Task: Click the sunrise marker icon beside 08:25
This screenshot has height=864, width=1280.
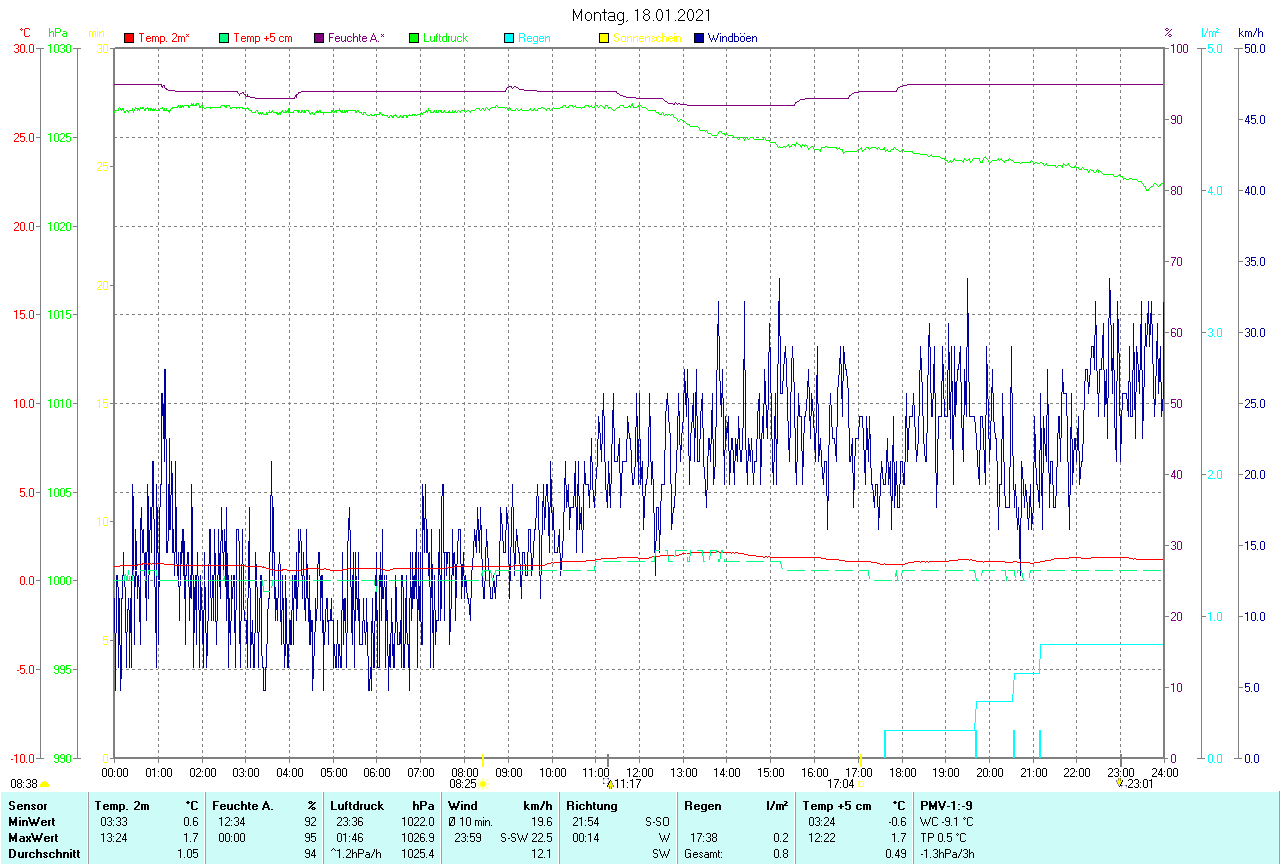Action: 483,785
